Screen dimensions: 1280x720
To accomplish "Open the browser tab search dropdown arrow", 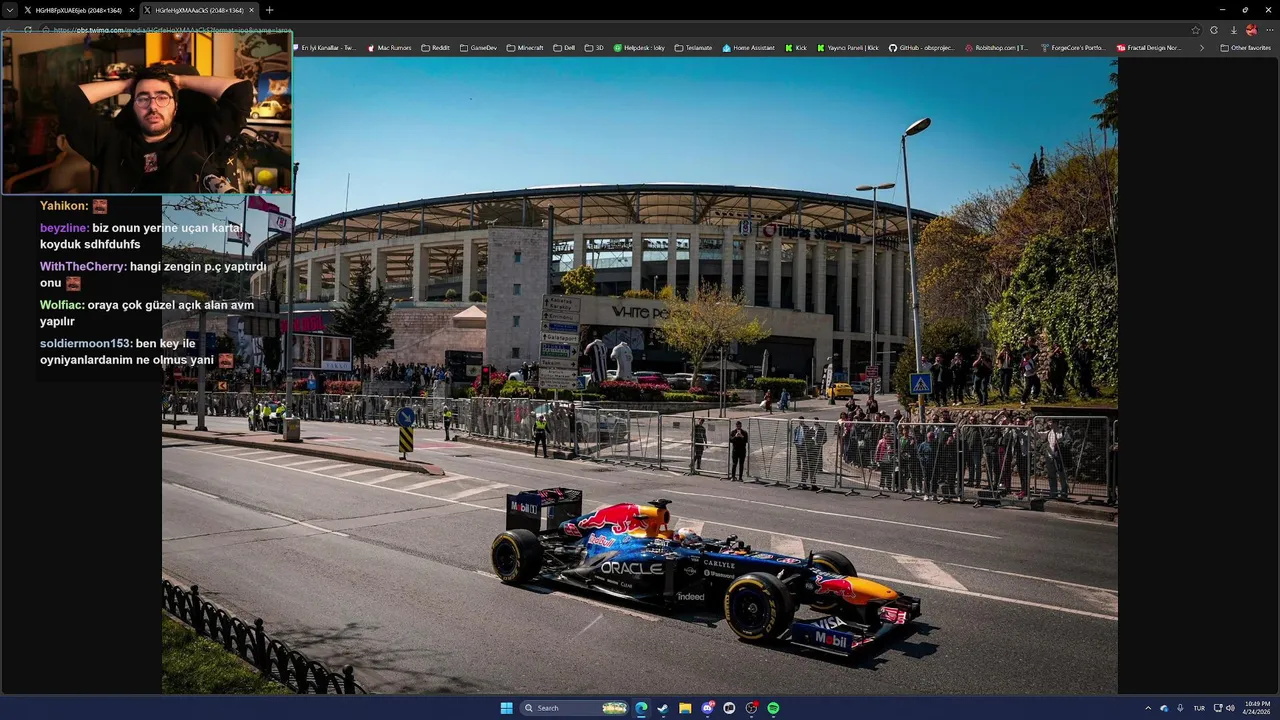I will click(x=10, y=10).
